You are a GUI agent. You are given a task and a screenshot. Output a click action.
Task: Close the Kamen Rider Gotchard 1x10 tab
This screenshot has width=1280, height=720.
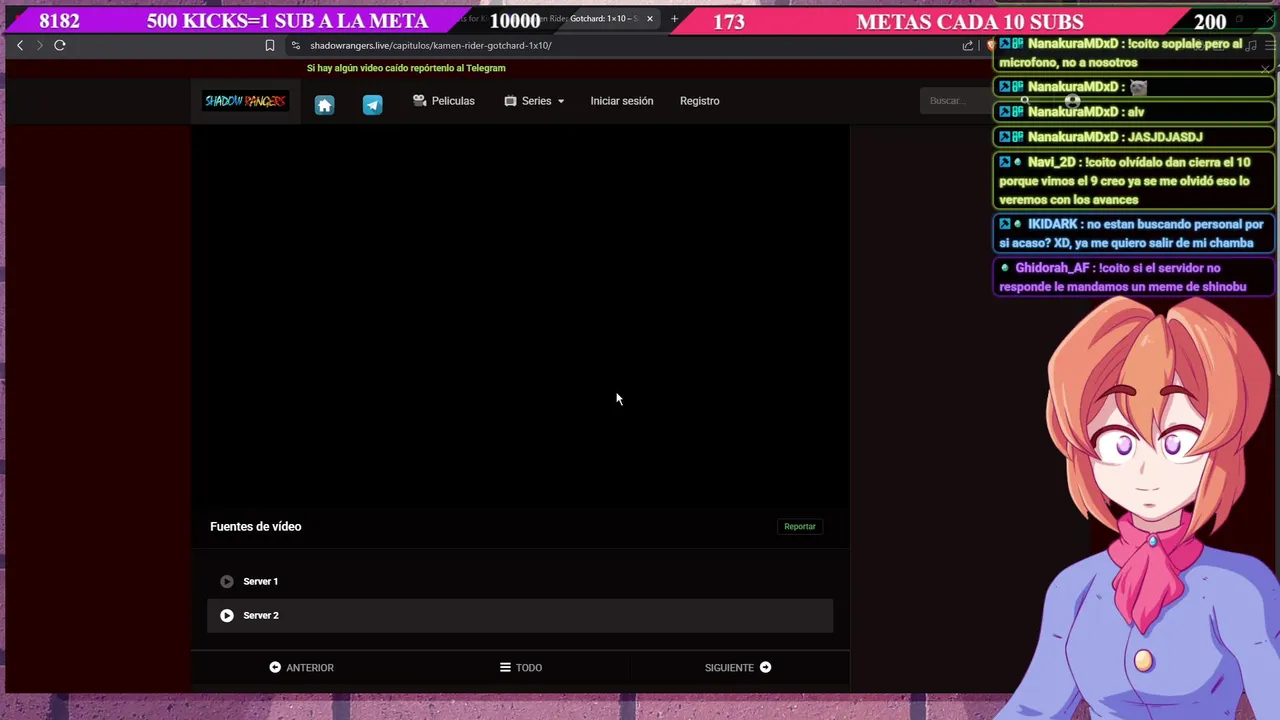pos(650,19)
